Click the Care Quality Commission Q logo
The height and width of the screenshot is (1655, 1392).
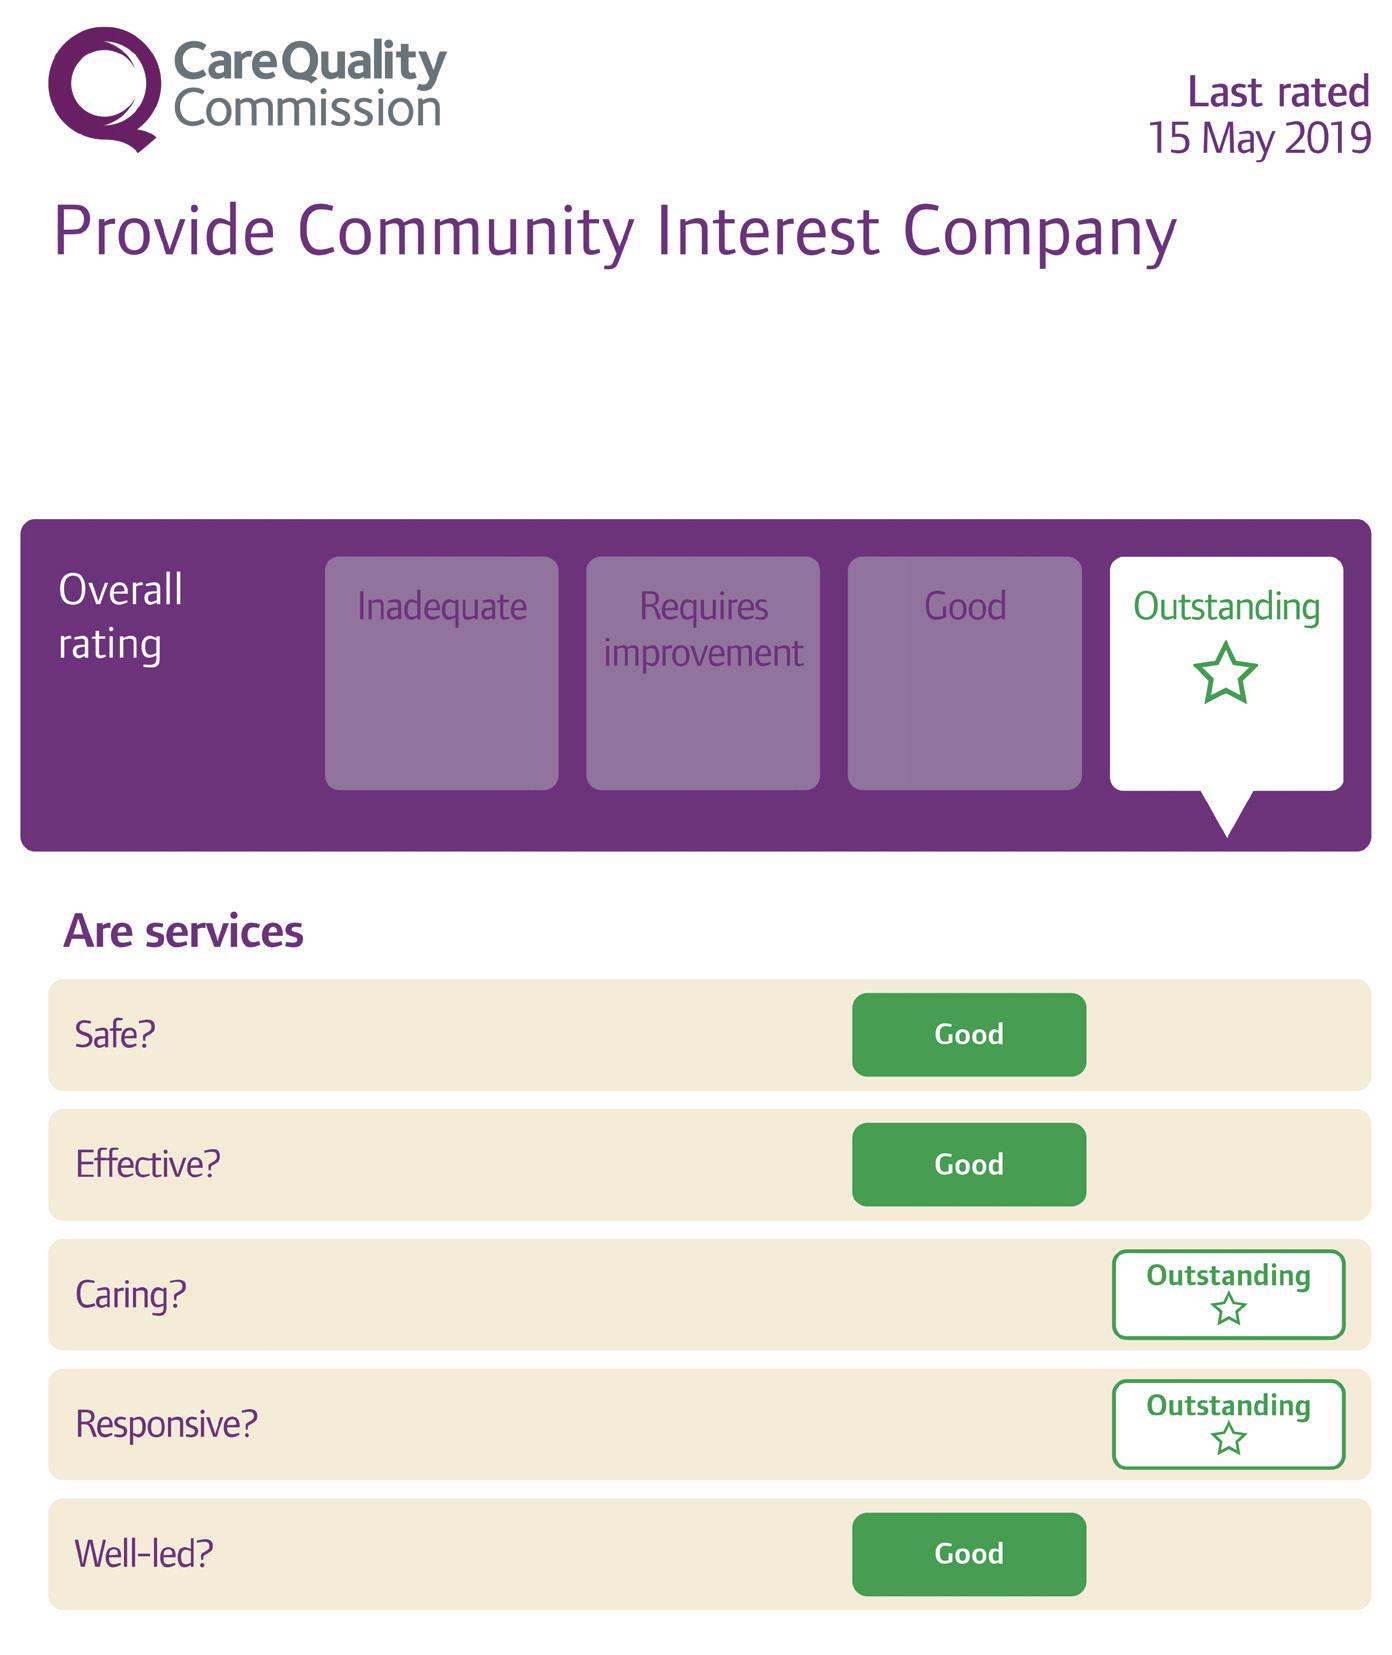tap(103, 88)
